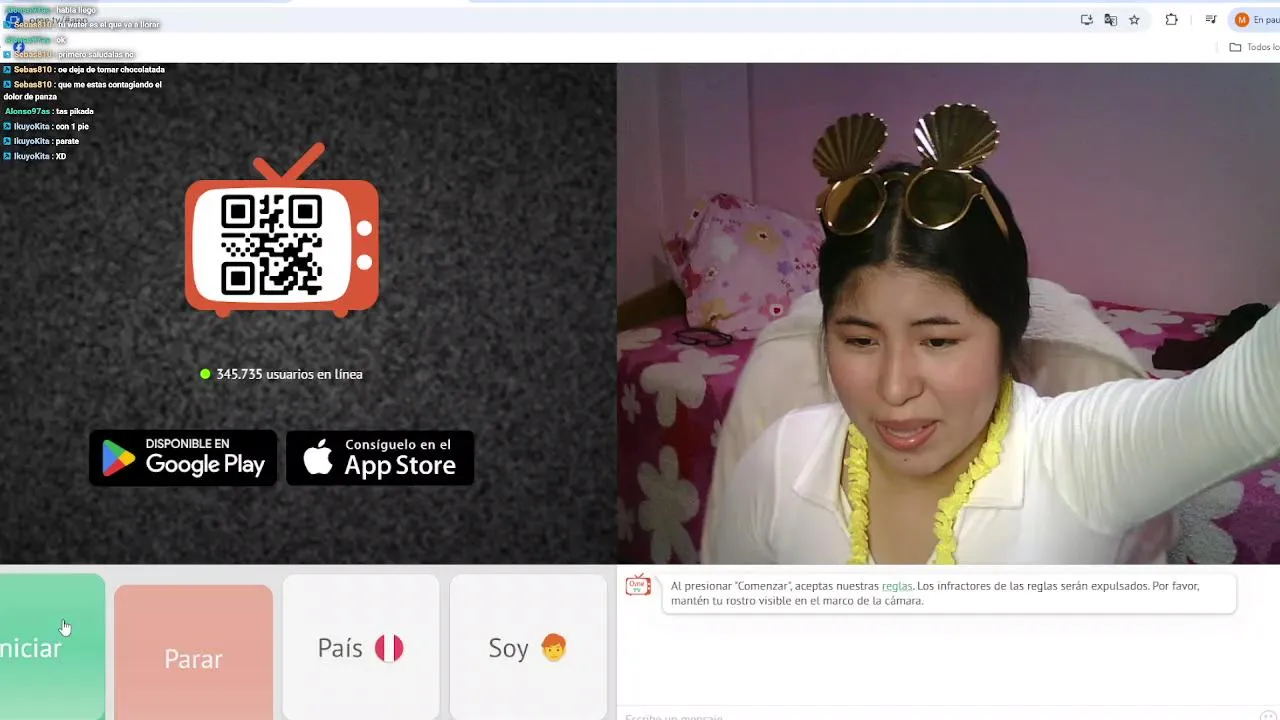This screenshot has width=1280, height=720.
Task: Select chat line 'oe deja de tomar chocolatada'
Action: coord(84,70)
